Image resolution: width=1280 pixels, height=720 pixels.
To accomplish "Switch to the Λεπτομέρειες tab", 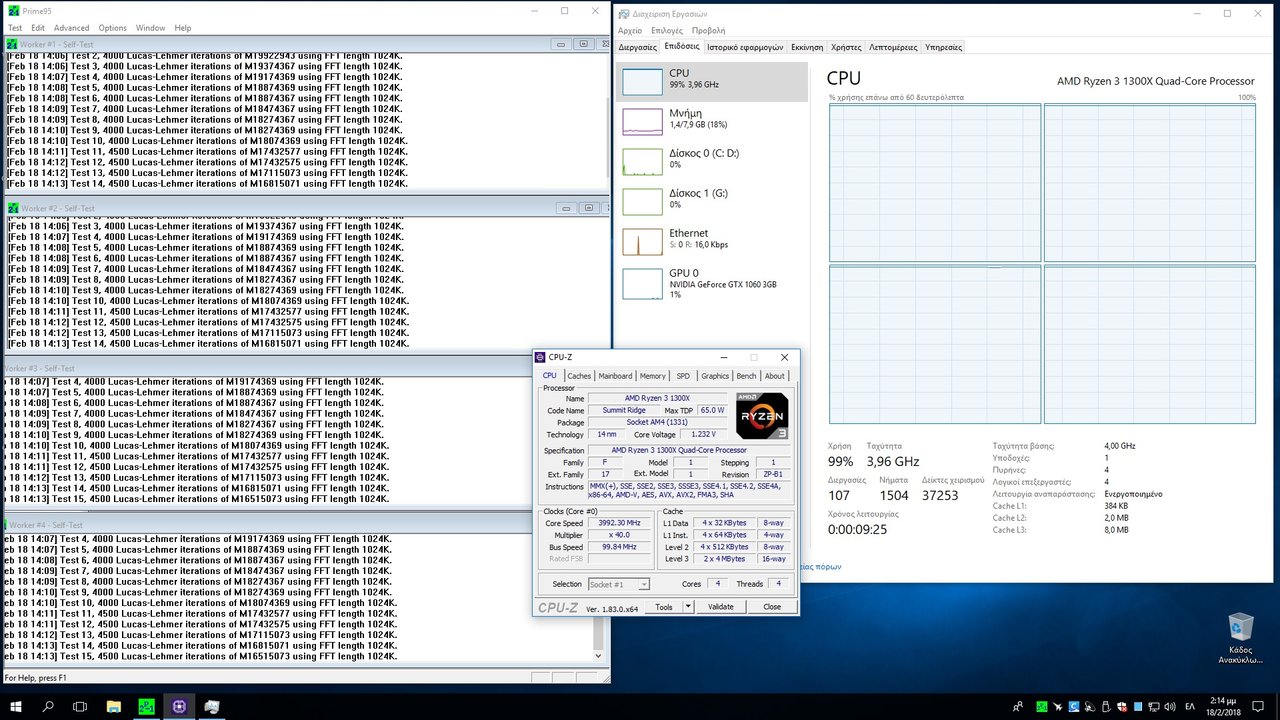I will (893, 47).
